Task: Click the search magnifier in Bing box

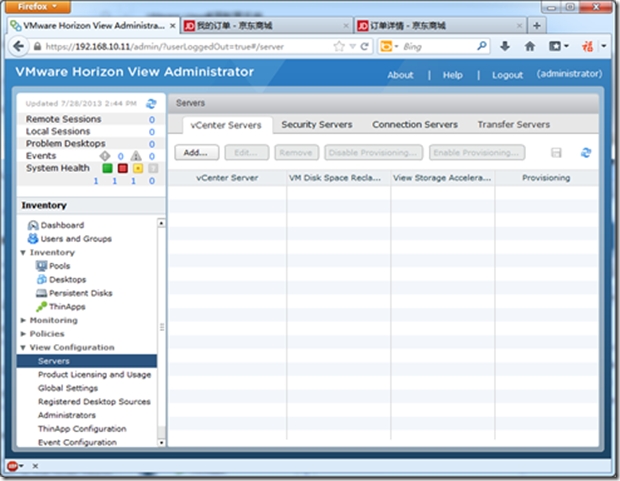Action: tap(482, 46)
